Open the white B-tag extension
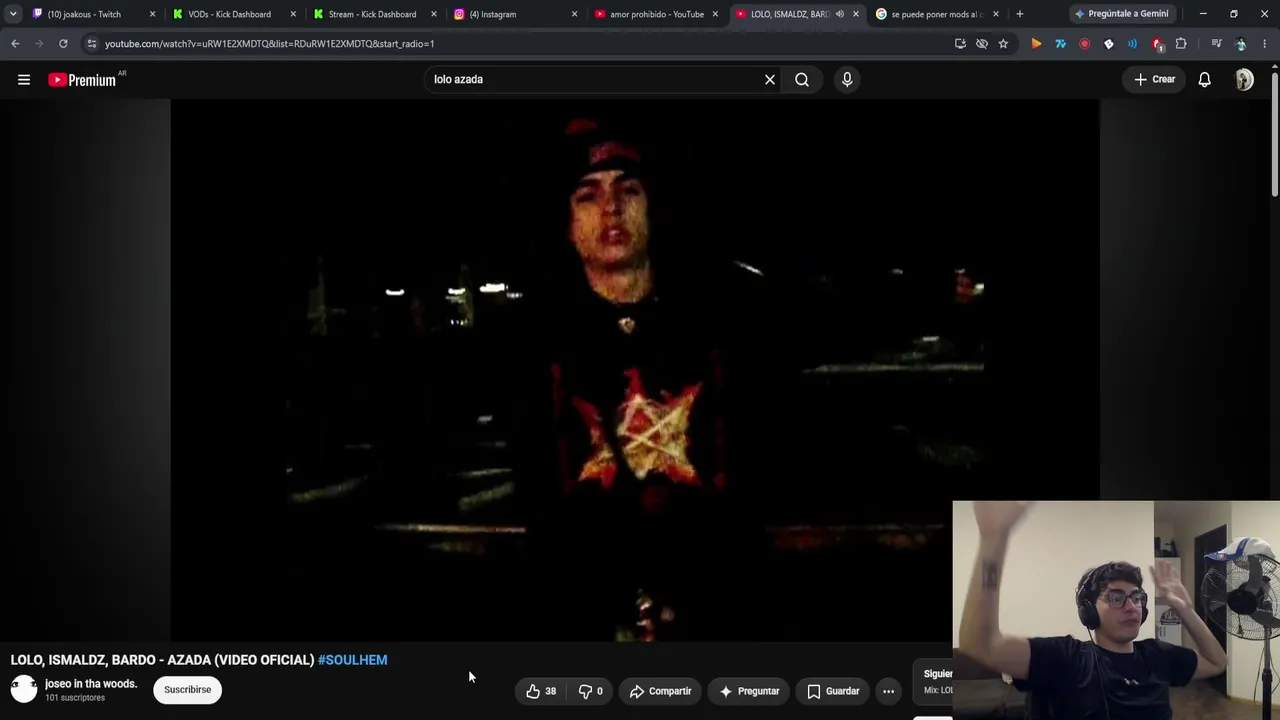1280x720 pixels. point(1108,44)
